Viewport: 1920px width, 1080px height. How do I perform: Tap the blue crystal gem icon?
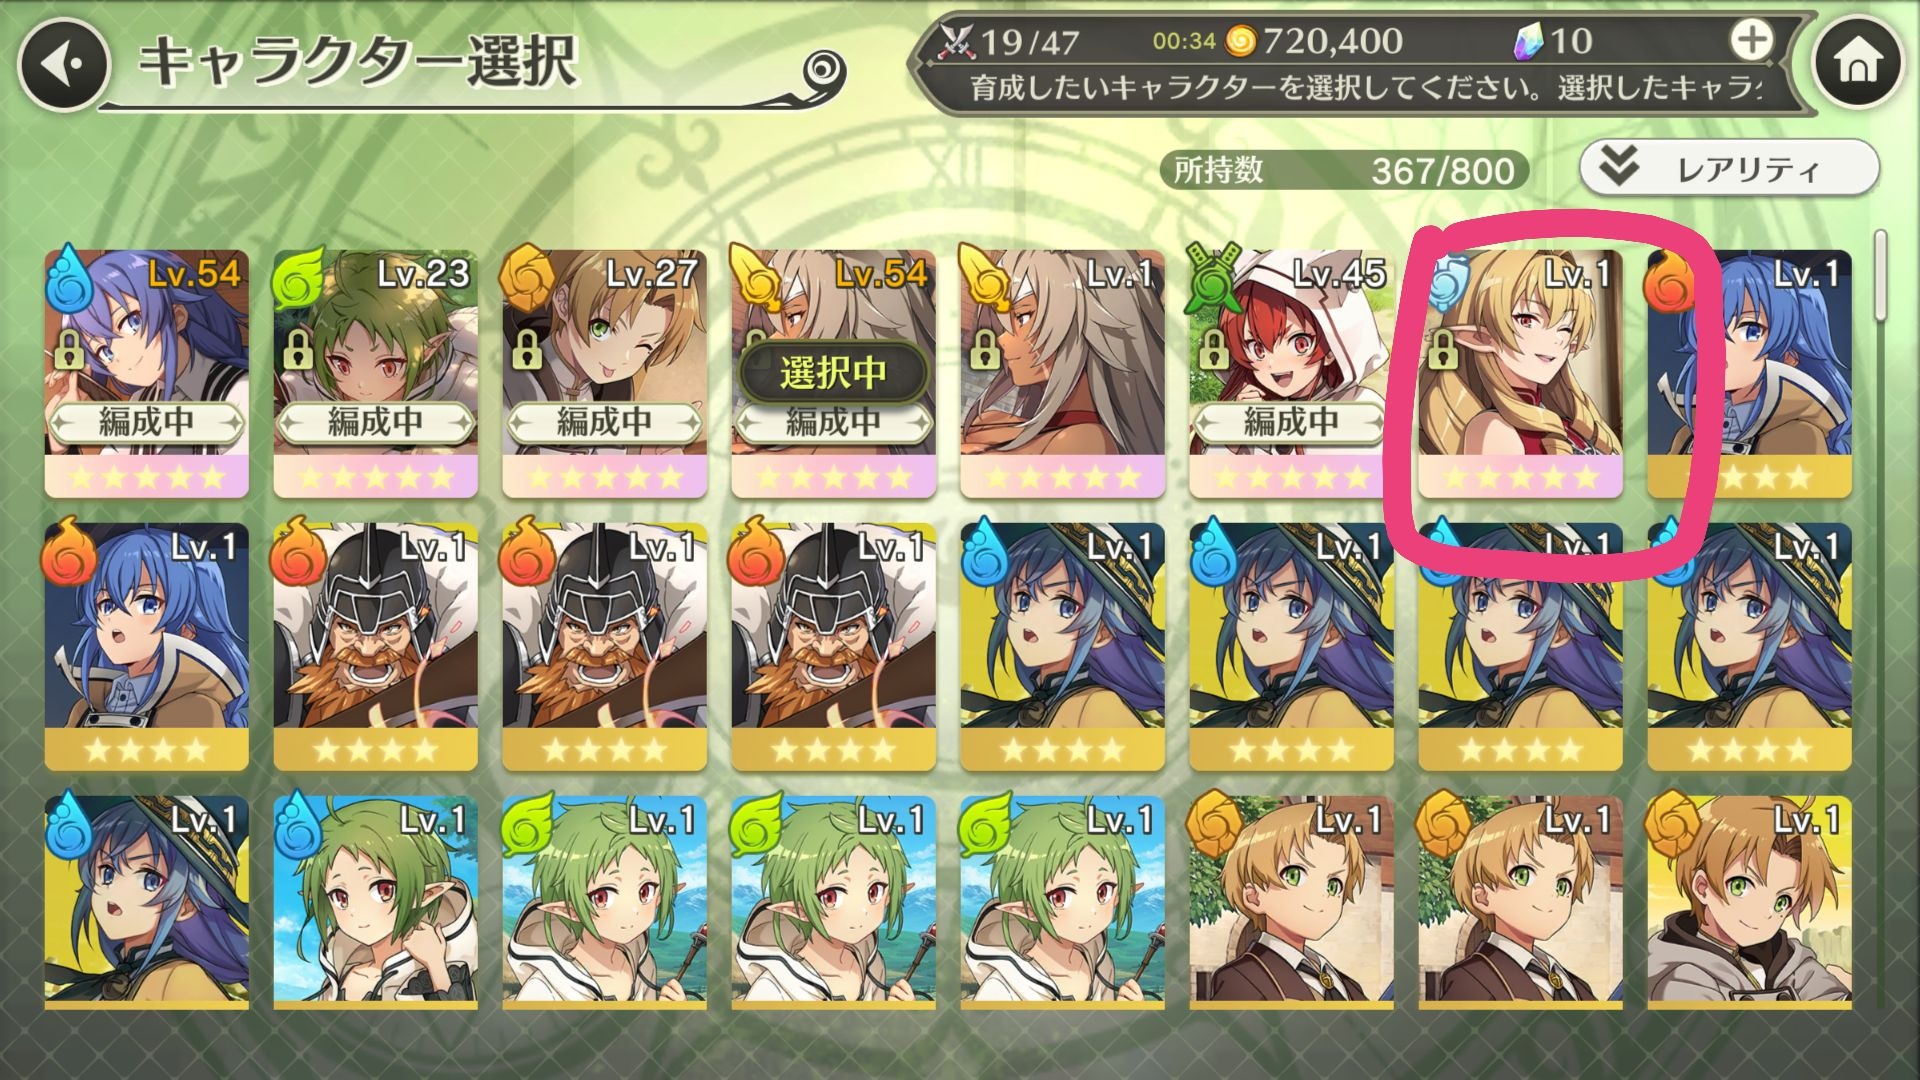[1530, 42]
